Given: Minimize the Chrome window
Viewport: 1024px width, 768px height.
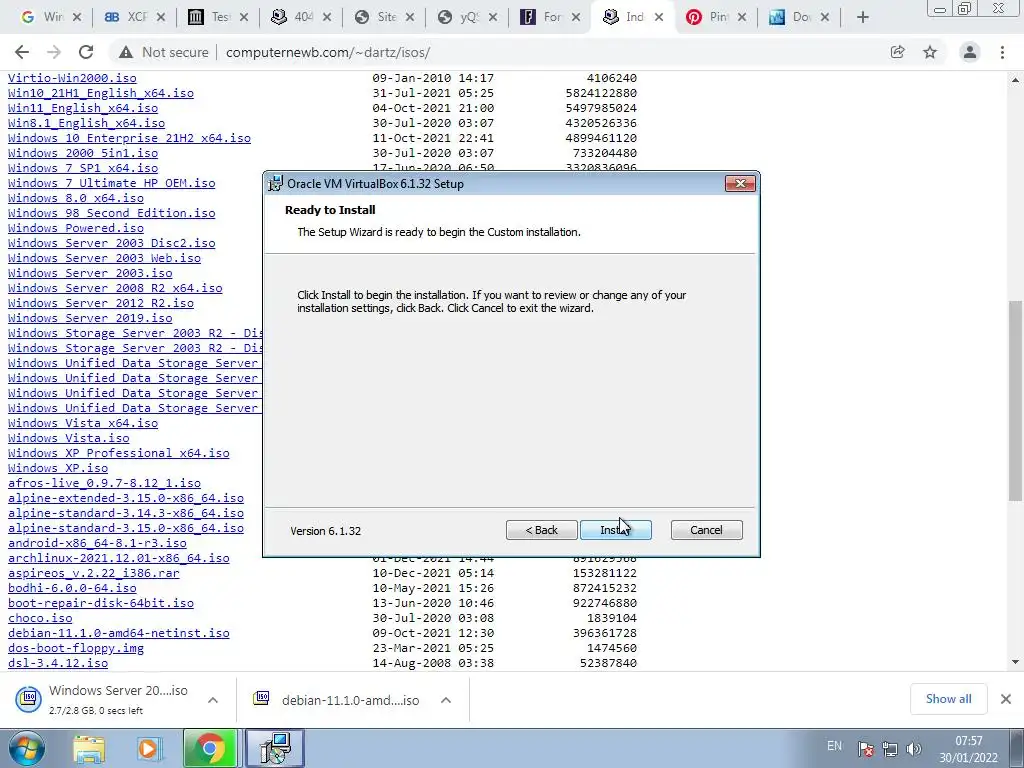Looking at the screenshot, I should tap(940, 8).
